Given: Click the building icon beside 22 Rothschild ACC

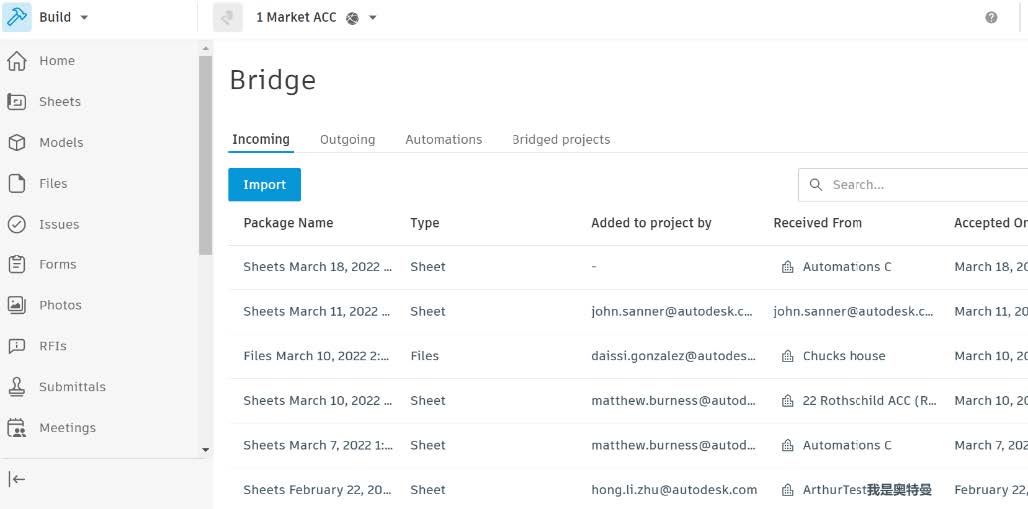Looking at the screenshot, I should [x=787, y=401].
